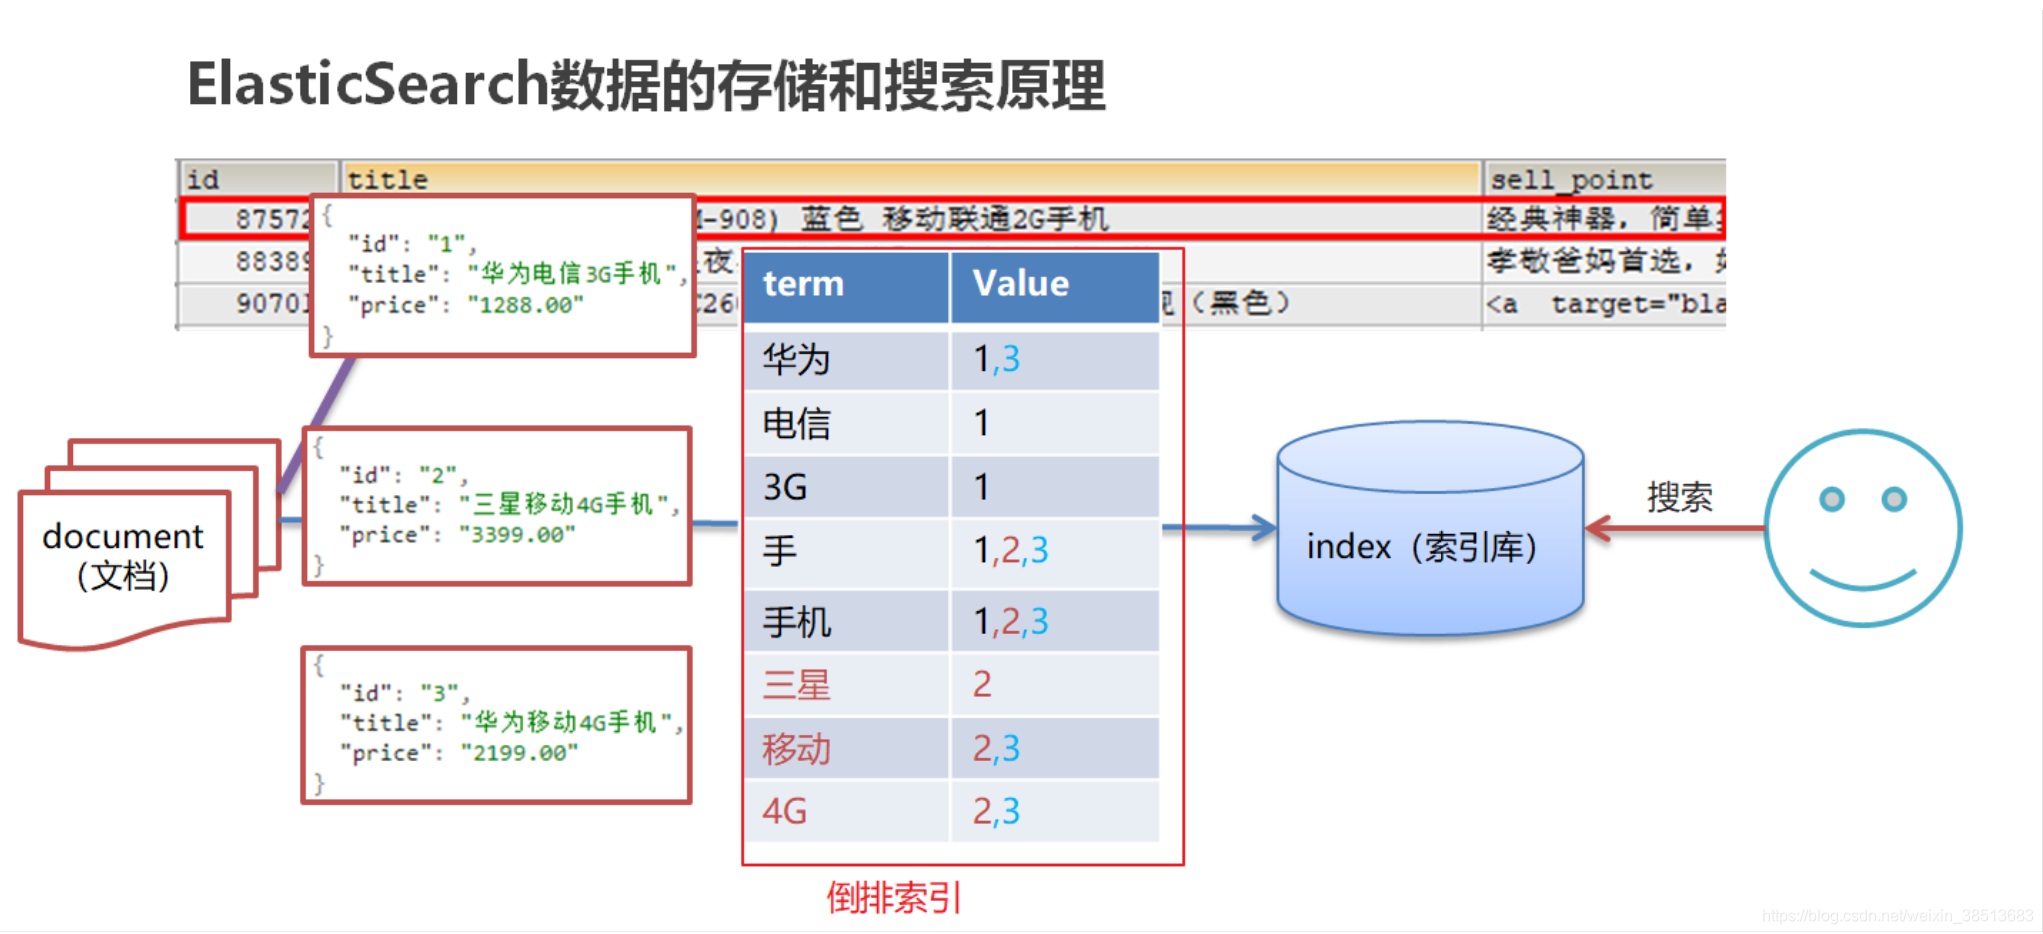Viewport: 2043px width, 934px height.
Task: Click the JSON document box with id "2"
Action: pos(497,506)
